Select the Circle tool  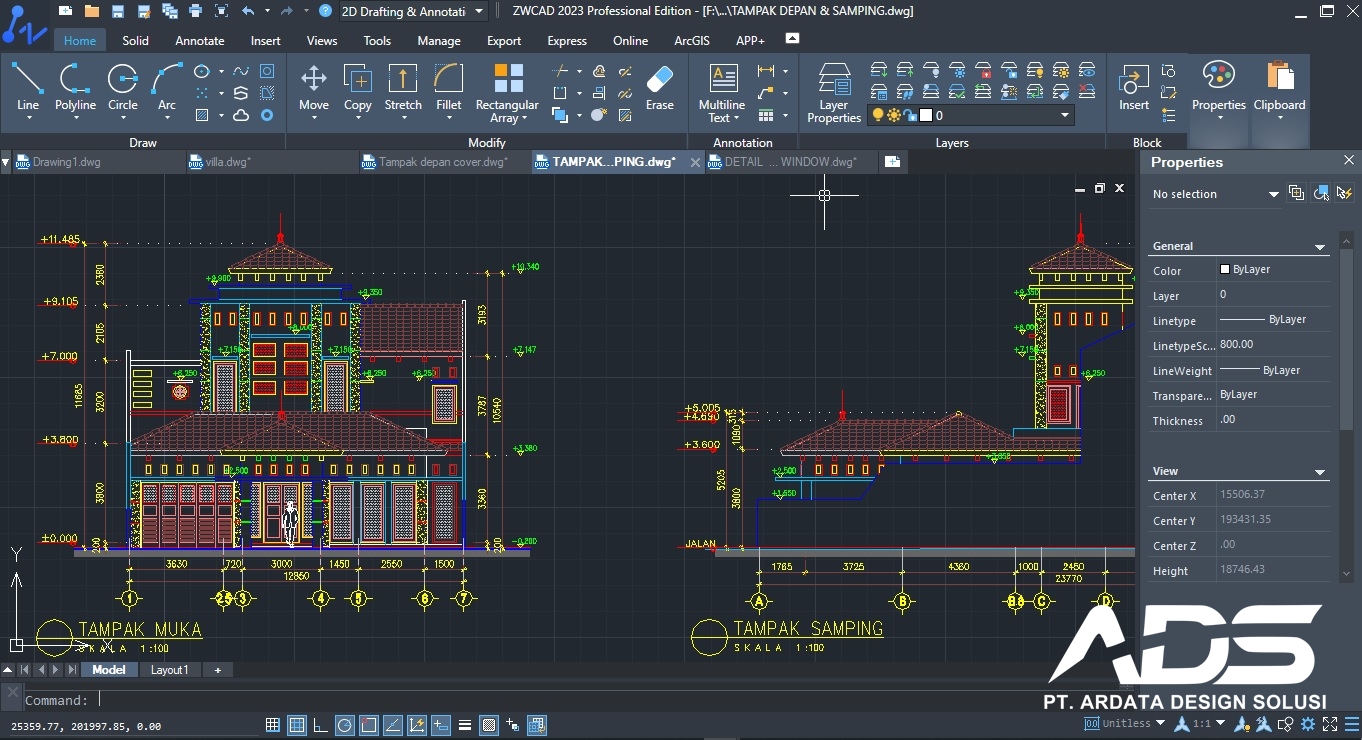pos(123,90)
